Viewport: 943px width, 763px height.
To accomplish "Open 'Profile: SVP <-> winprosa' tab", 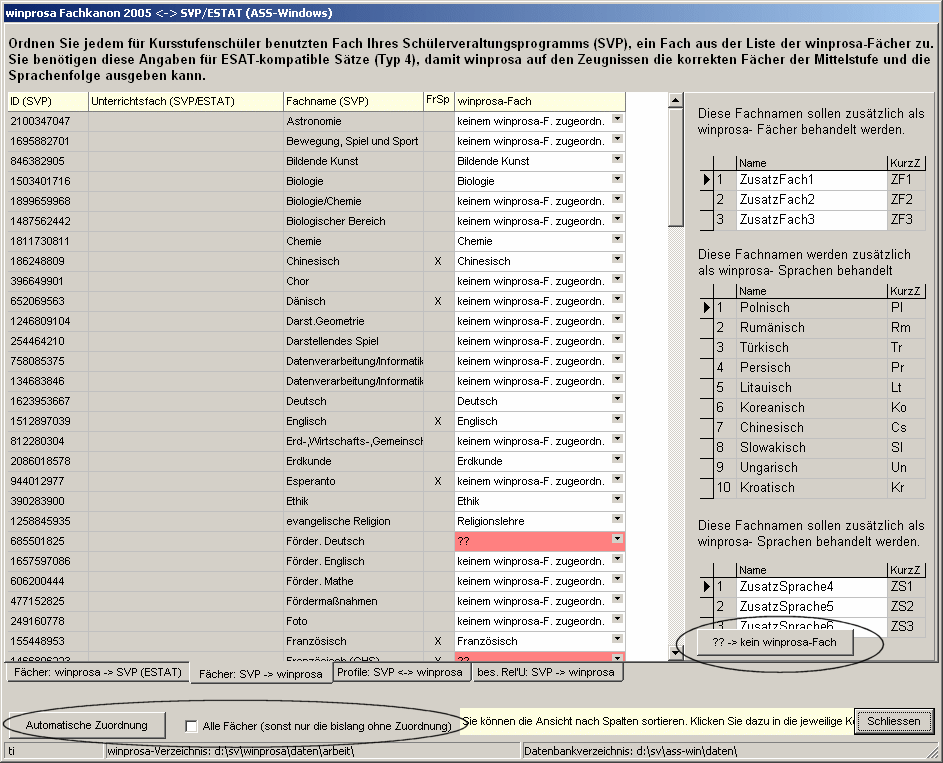I will 400,672.
